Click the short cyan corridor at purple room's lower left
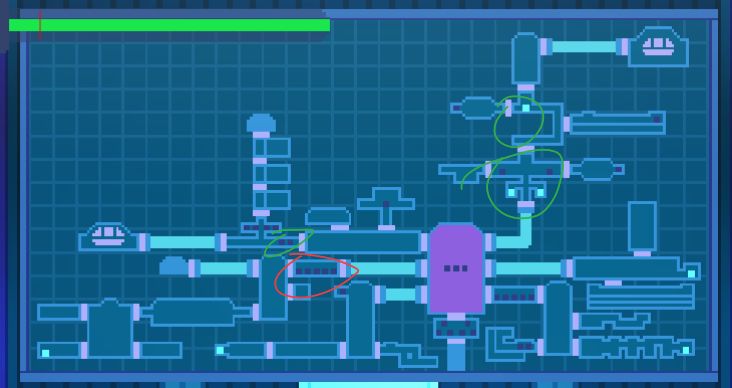Image resolution: width=732 pixels, height=388 pixels. coord(401,295)
